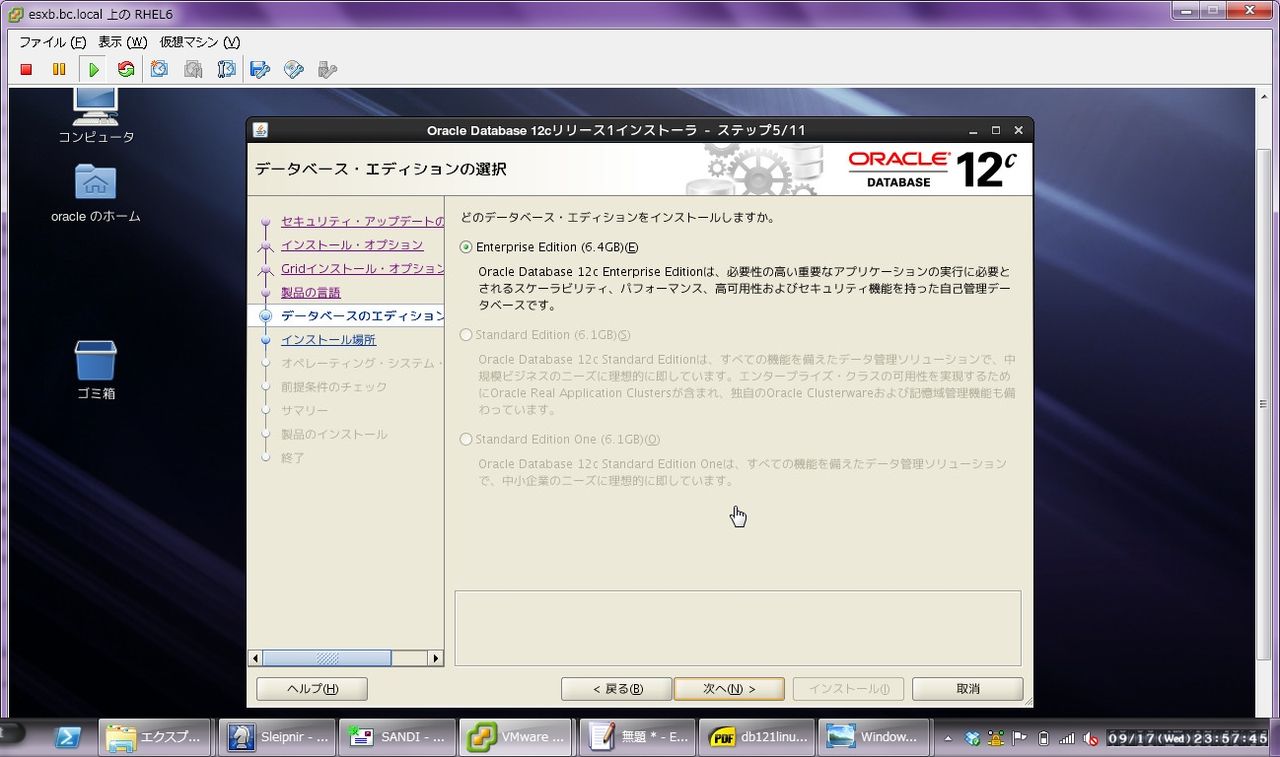Switch to the 無題 editor taskbar item
Image resolution: width=1280 pixels, height=757 pixels.
point(636,737)
